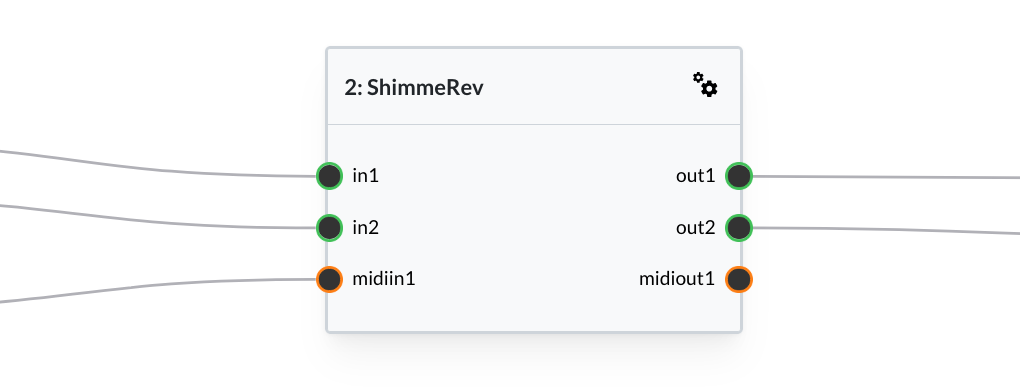Select the midiout1 orange MIDI output port
Image resolution: width=1020 pixels, height=388 pixels.
click(x=739, y=279)
